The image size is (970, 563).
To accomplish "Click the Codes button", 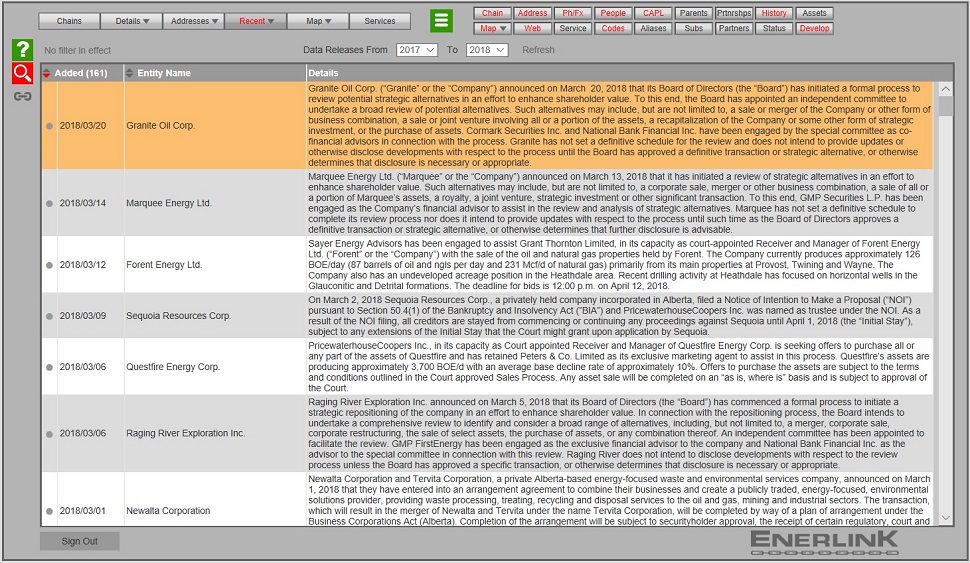I will tap(613, 28).
